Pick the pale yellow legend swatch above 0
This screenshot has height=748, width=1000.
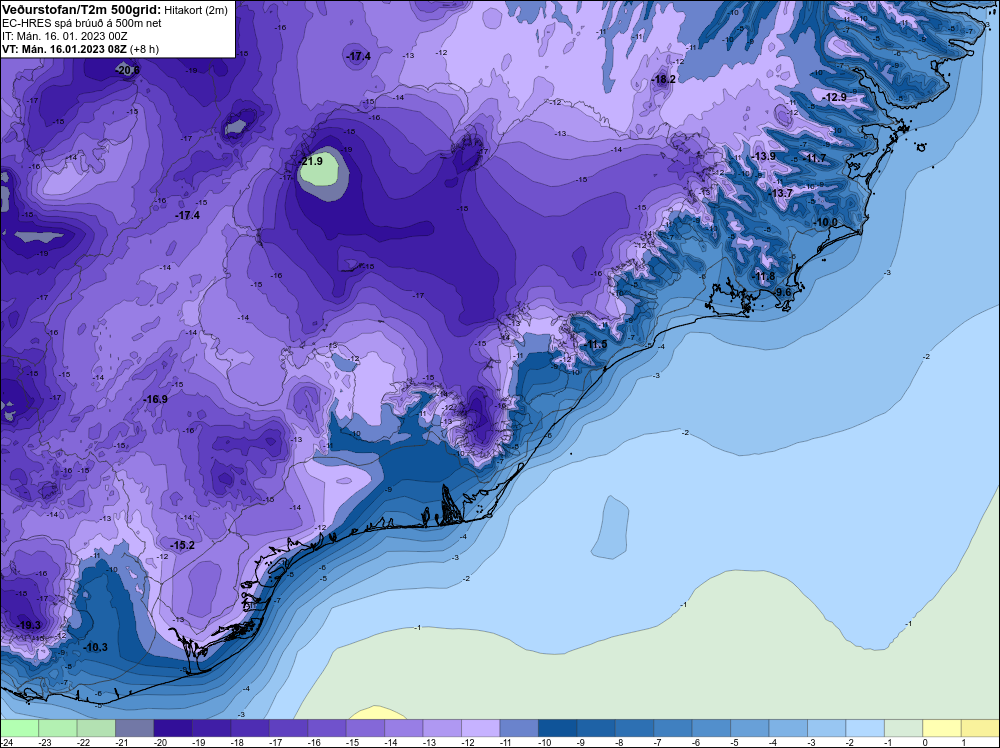[942, 728]
